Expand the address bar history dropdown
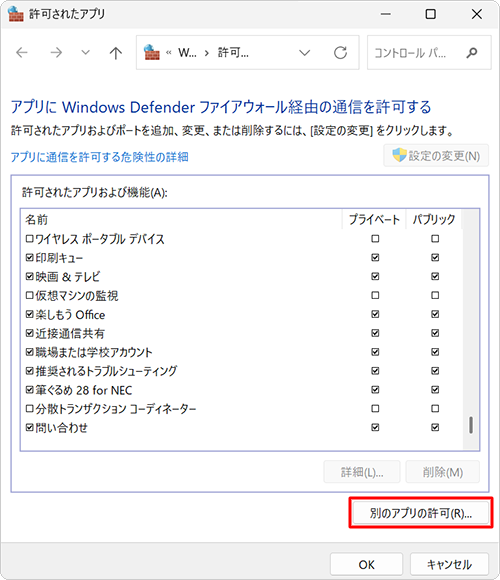 [304, 53]
